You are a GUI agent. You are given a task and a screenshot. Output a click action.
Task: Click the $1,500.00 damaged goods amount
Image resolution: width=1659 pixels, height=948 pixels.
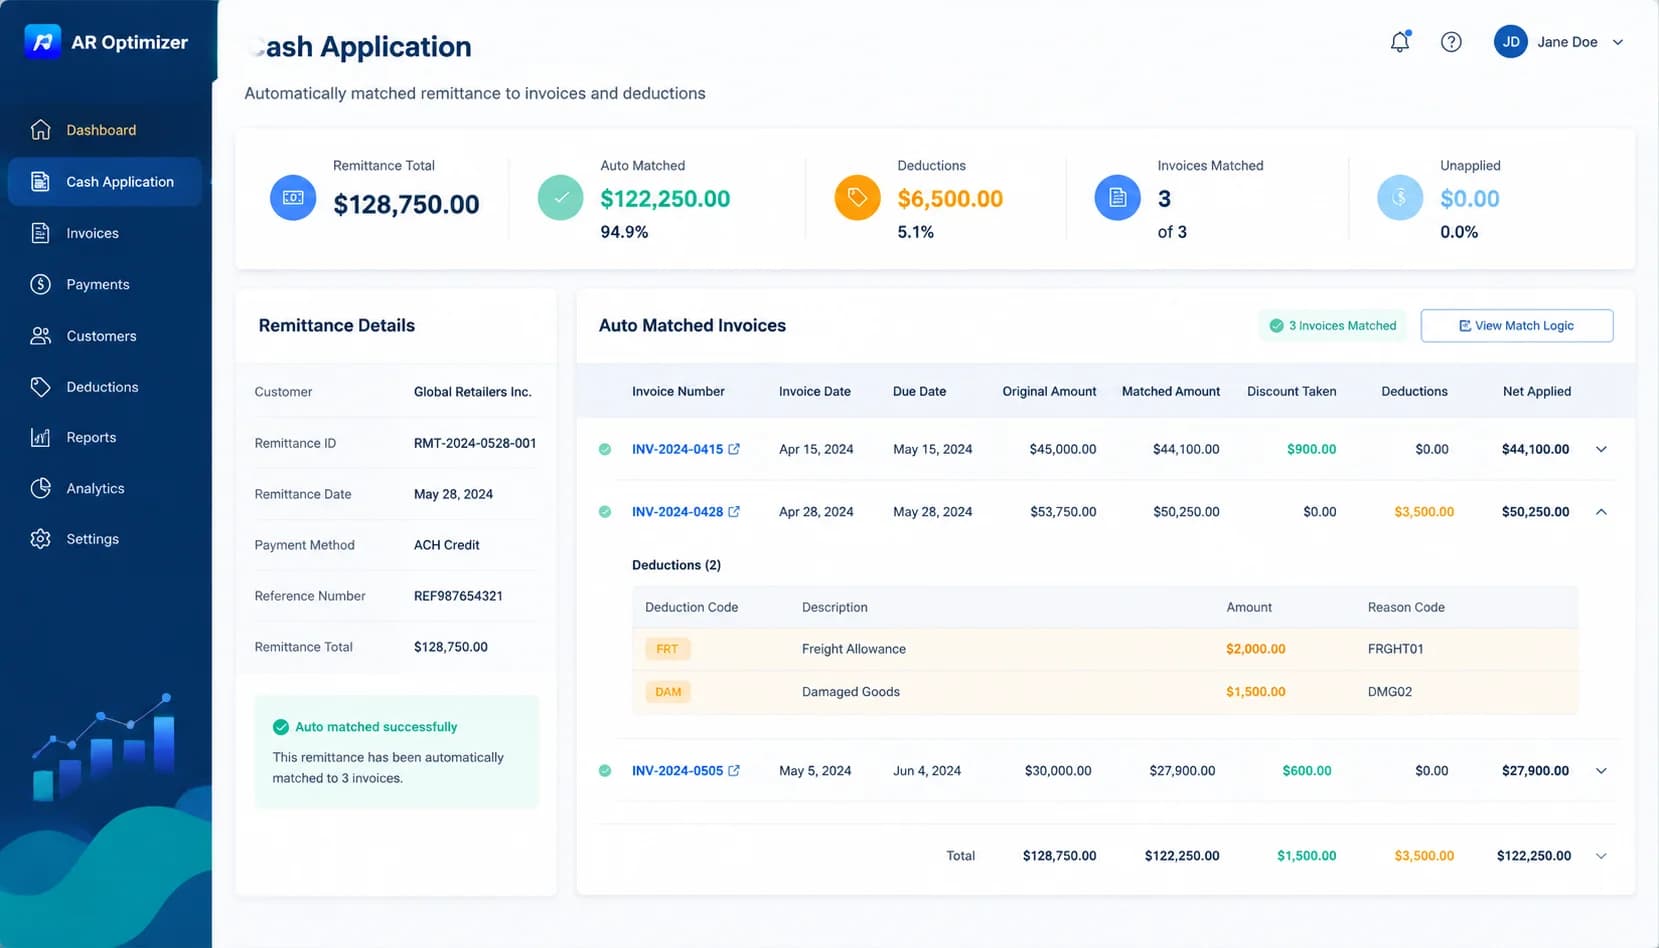click(x=1255, y=692)
